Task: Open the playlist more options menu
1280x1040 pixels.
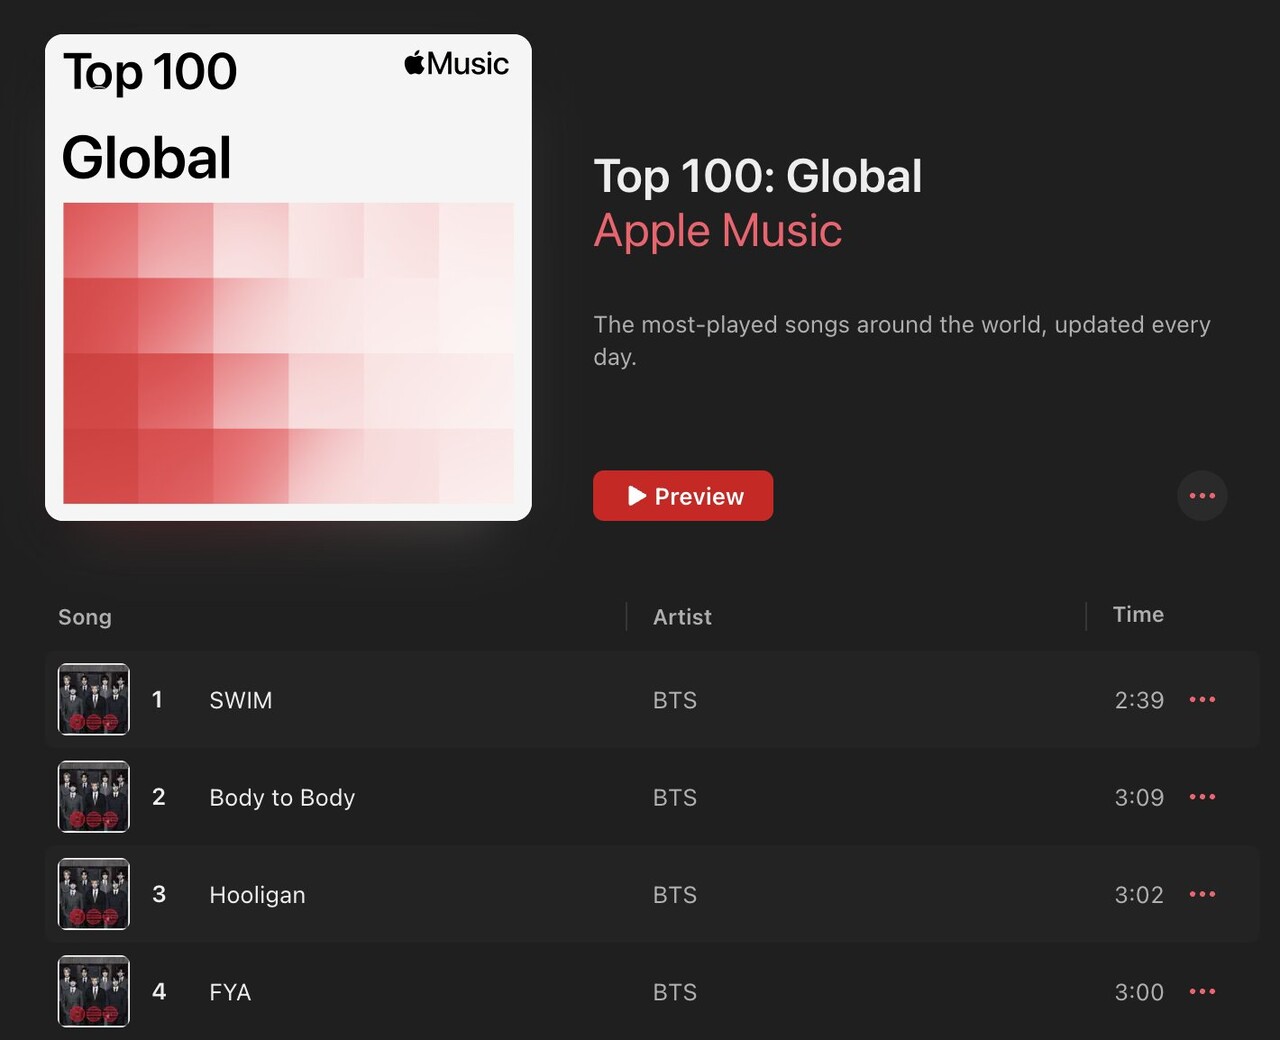Action: pos(1202,496)
